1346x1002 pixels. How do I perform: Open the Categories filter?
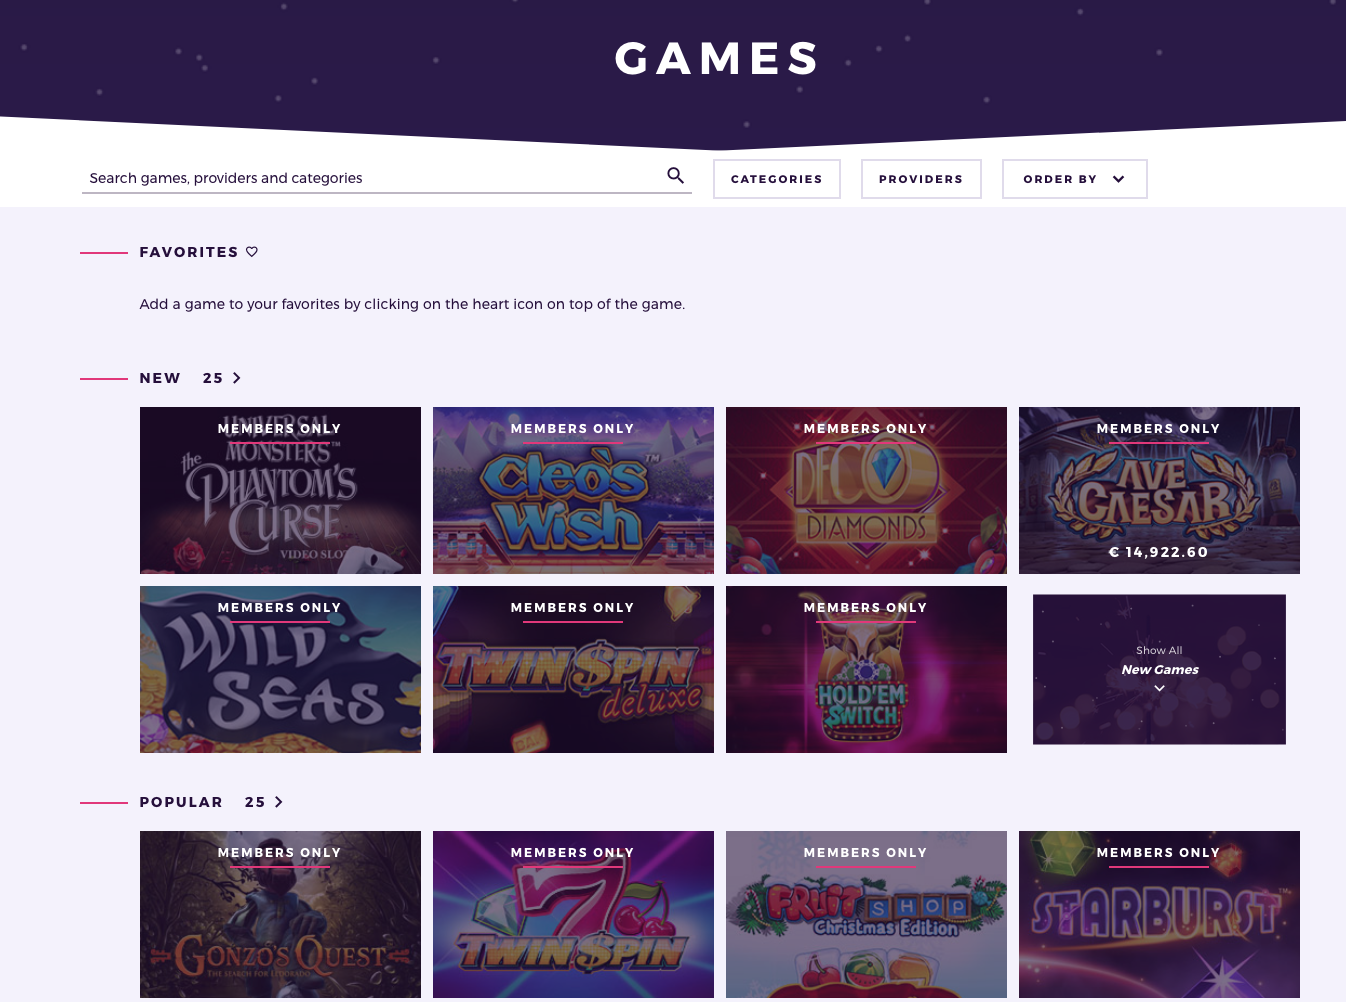point(777,179)
